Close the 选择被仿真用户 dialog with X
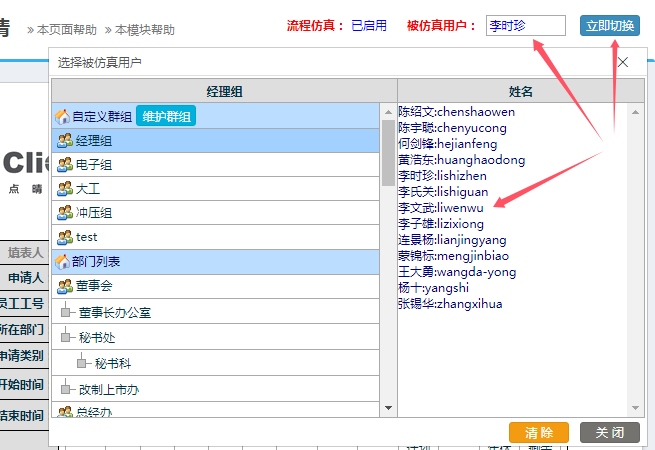The width and height of the screenshot is (655, 450). pyautogui.click(x=623, y=63)
